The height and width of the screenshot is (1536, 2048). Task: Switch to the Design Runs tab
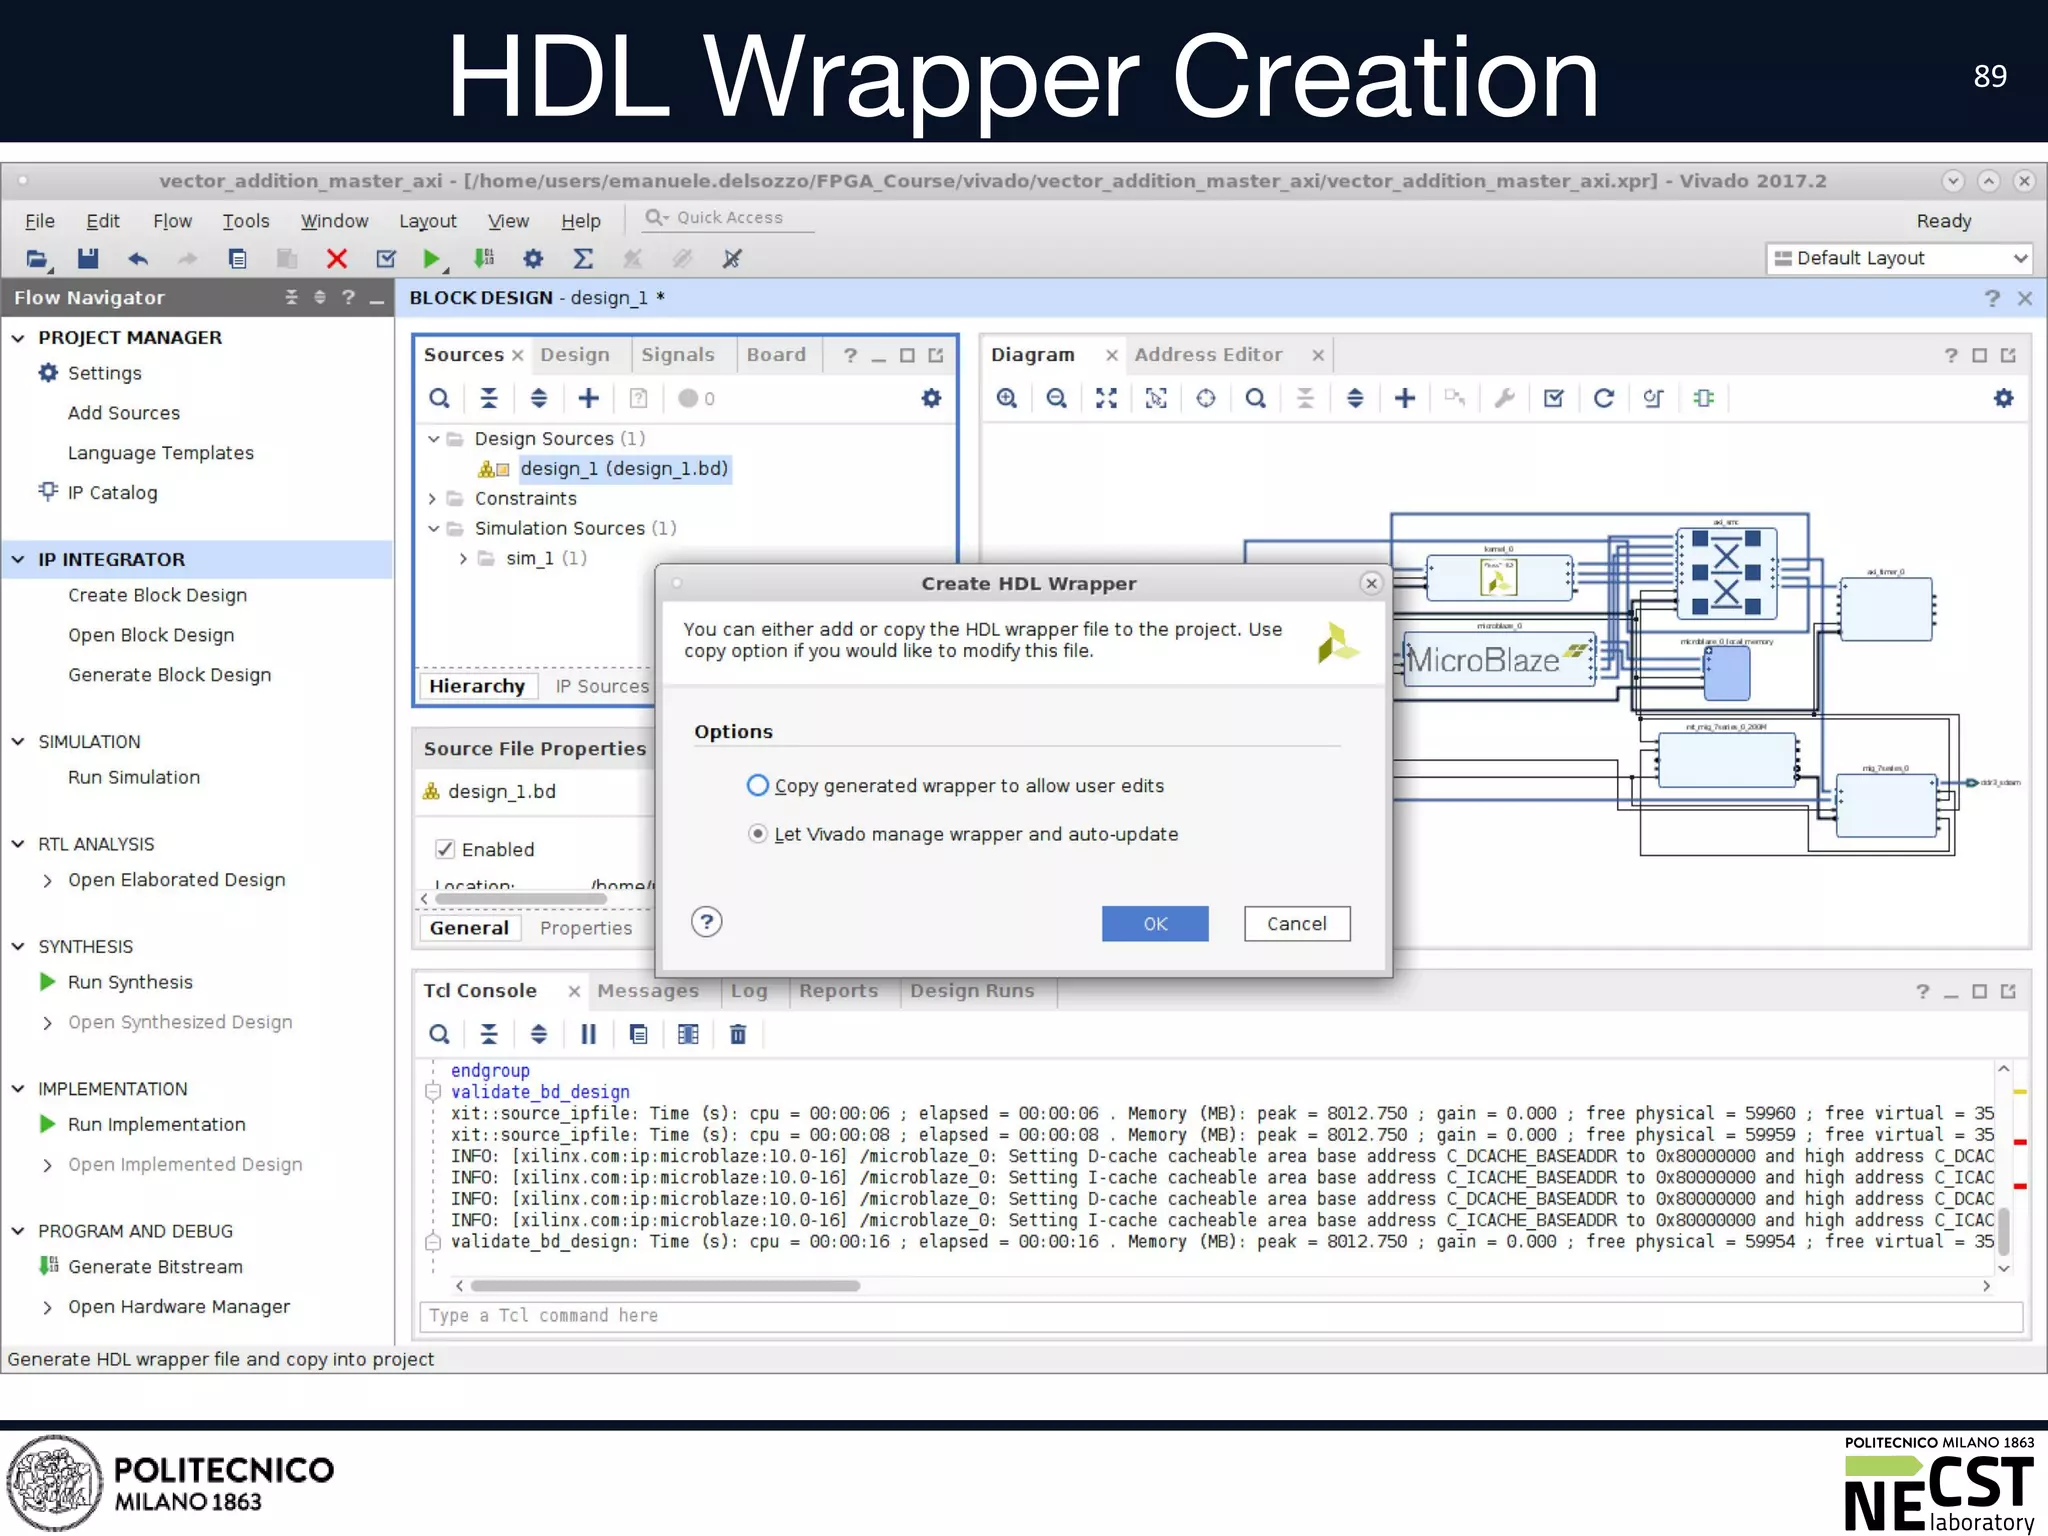point(972,991)
